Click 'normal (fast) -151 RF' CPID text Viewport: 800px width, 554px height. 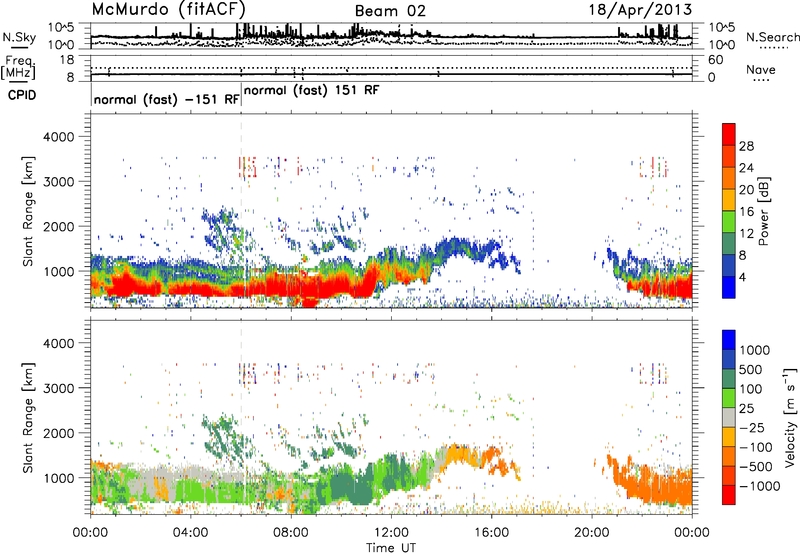166,99
